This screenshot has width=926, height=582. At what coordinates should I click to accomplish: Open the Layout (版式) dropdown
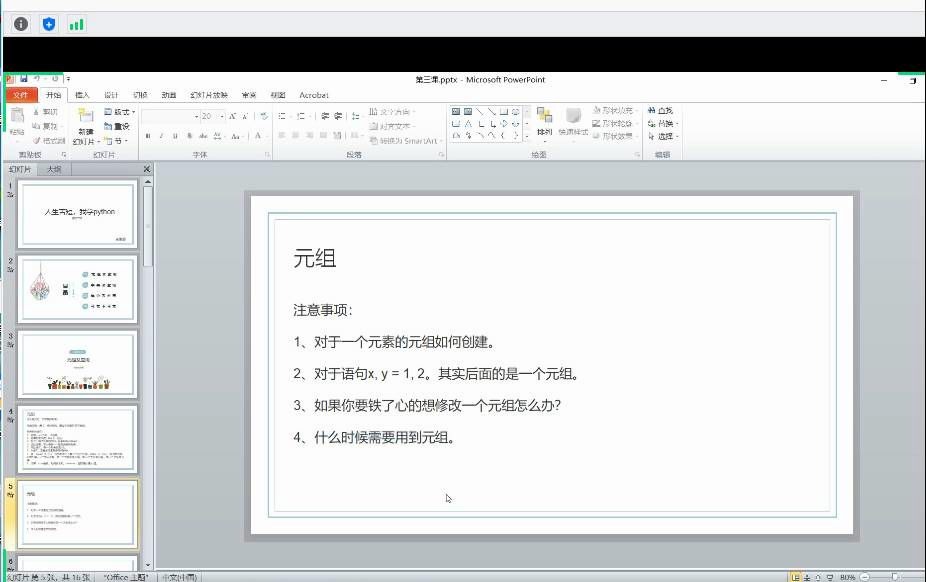(118, 112)
